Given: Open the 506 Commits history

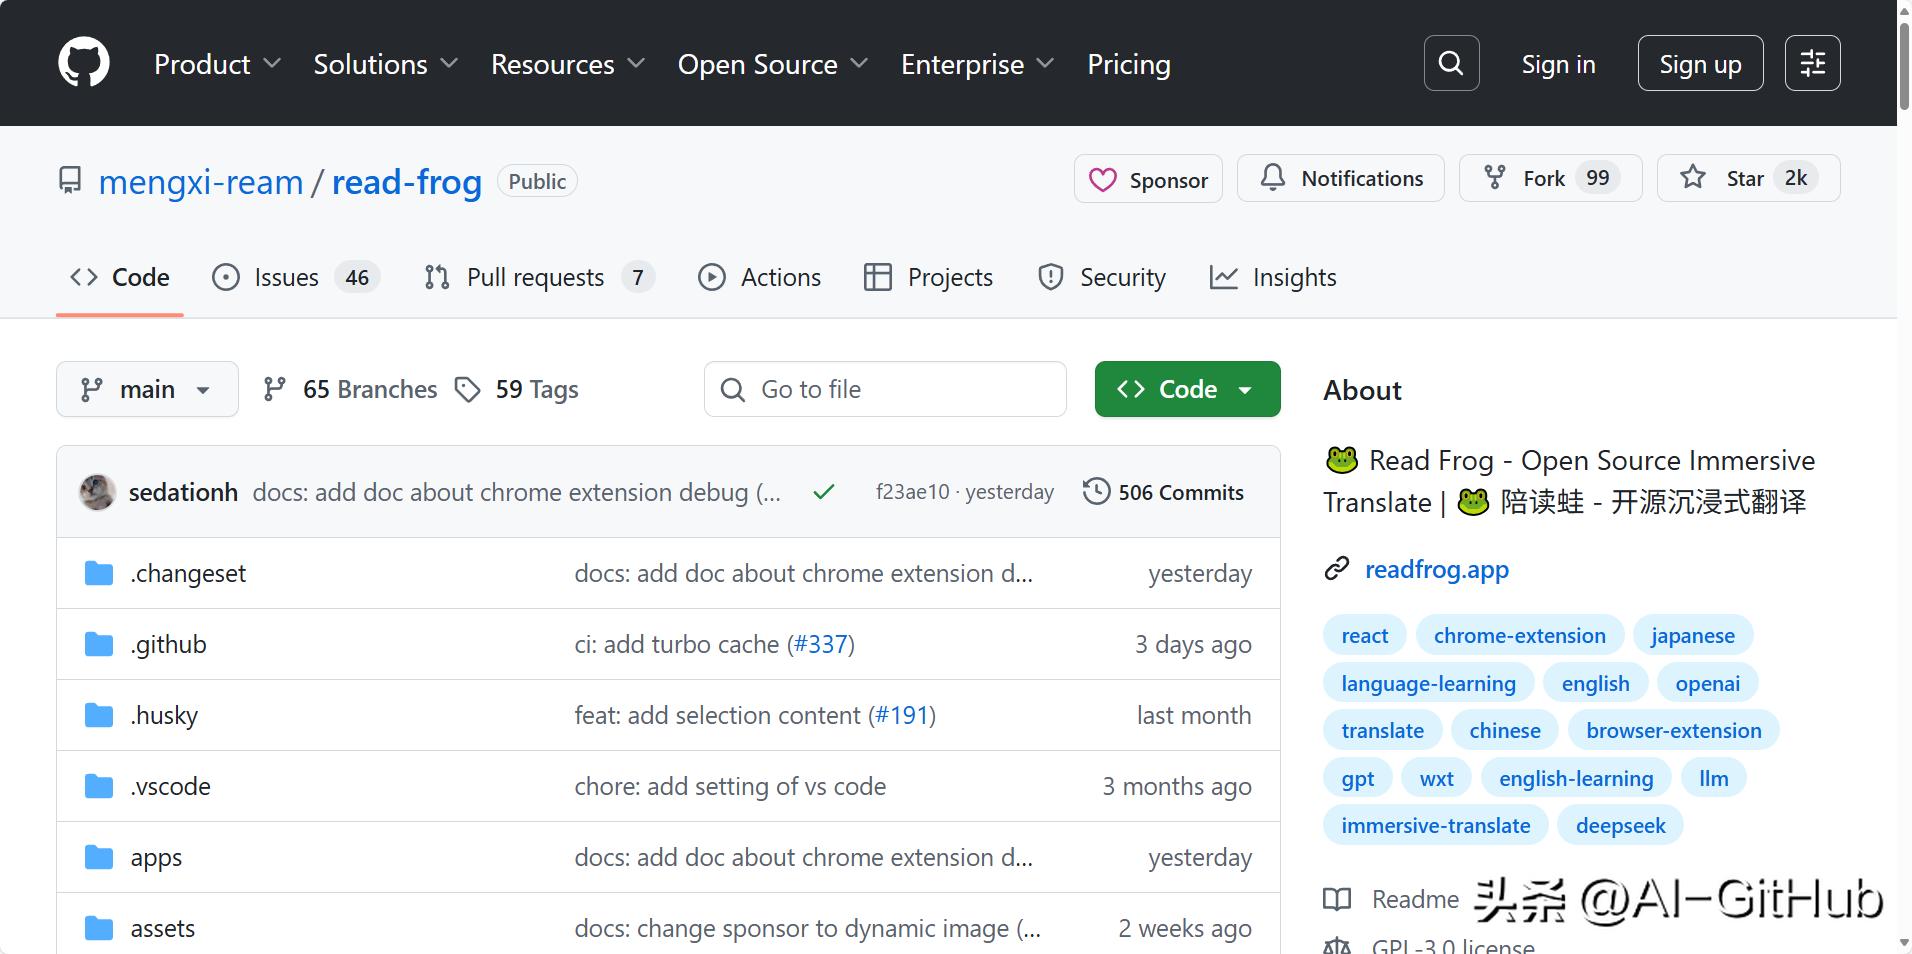Looking at the screenshot, I should [1164, 492].
